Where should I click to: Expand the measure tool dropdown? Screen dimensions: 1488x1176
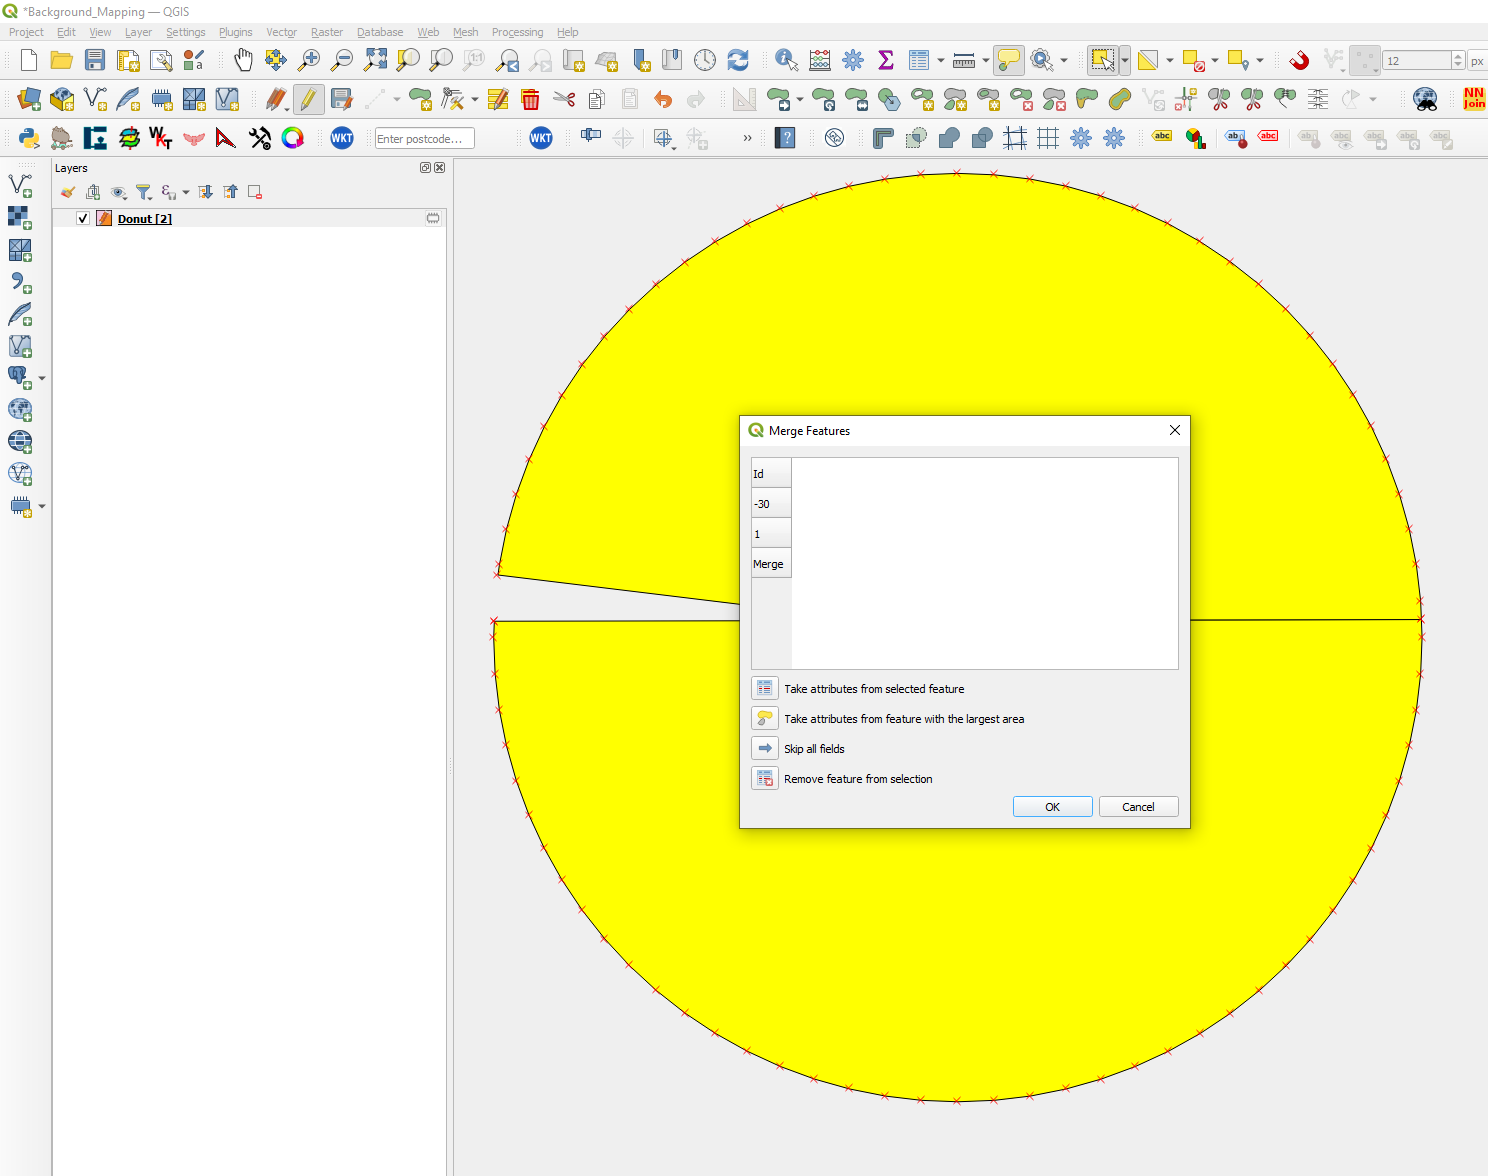(984, 60)
